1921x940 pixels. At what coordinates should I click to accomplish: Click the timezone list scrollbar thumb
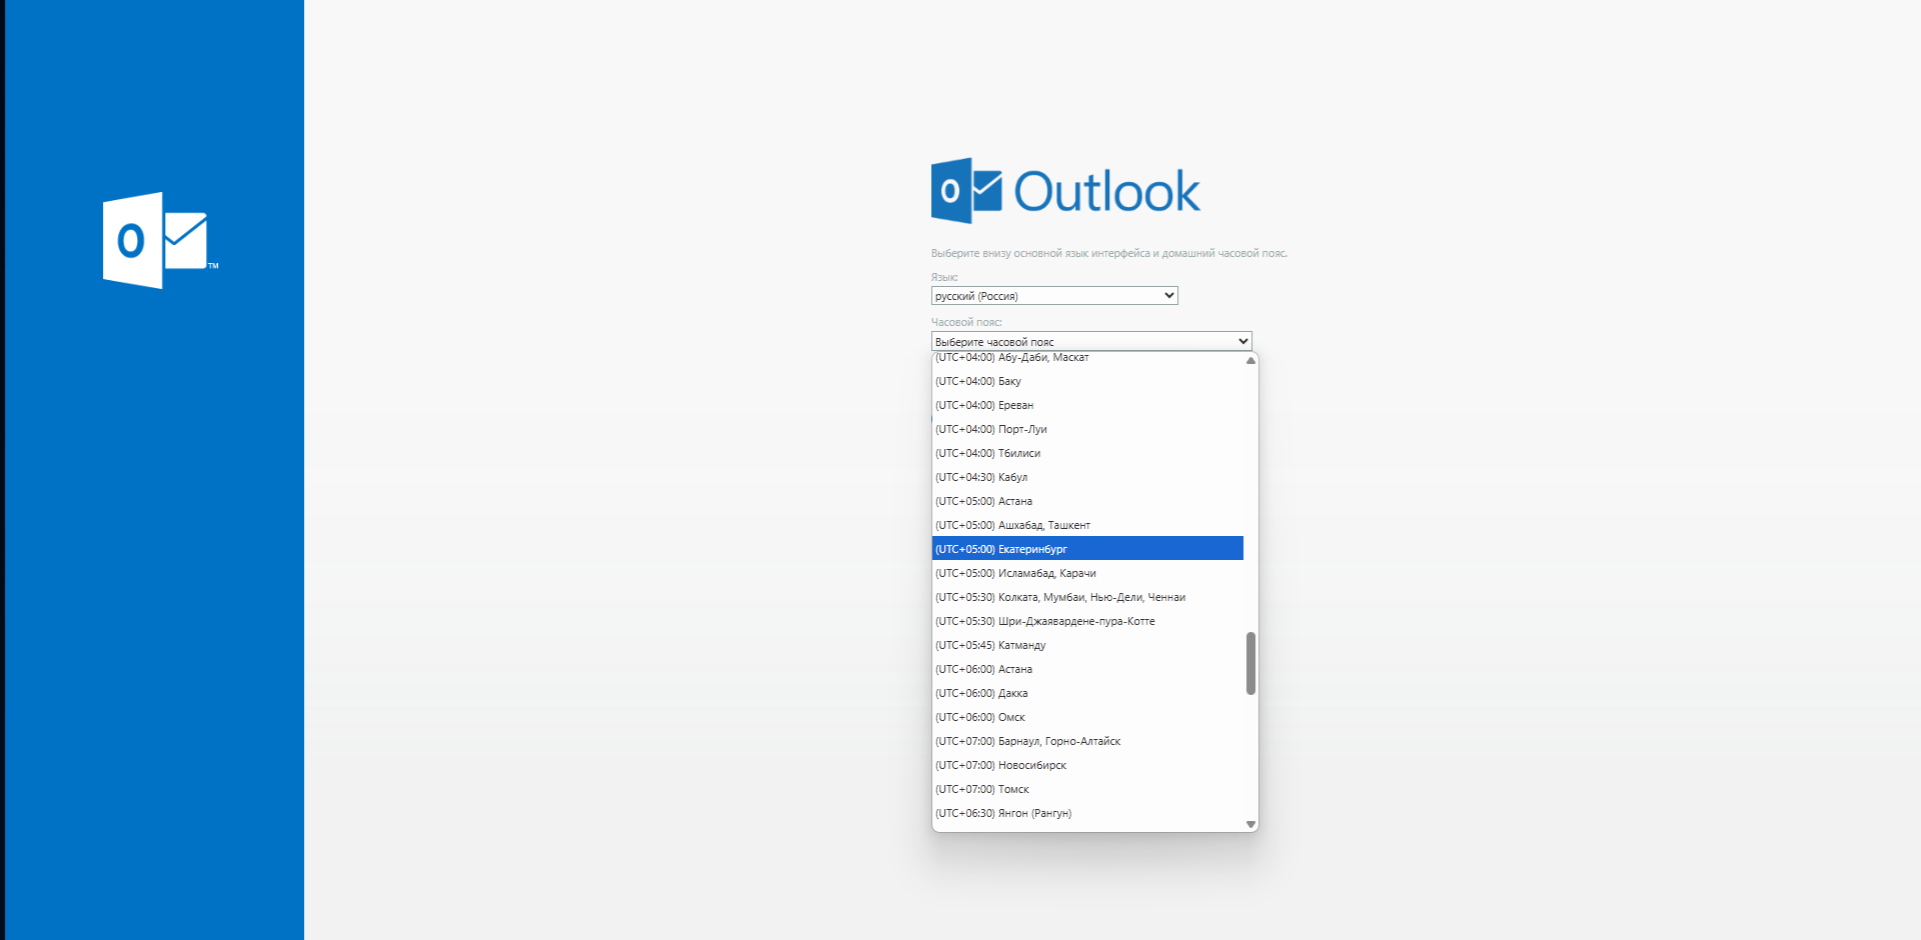1250,663
